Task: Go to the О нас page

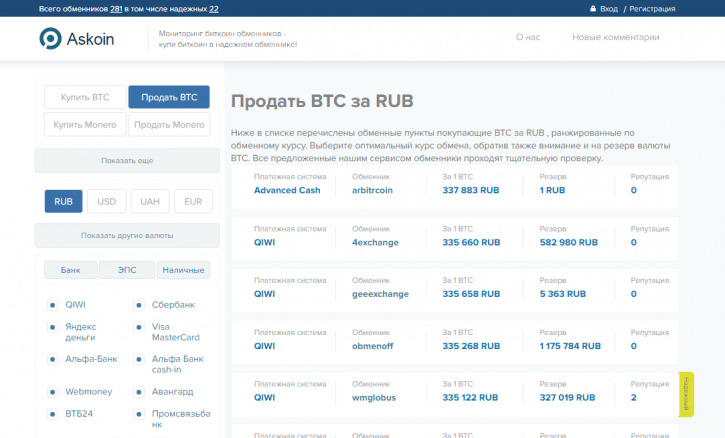Action: pyautogui.click(x=528, y=37)
